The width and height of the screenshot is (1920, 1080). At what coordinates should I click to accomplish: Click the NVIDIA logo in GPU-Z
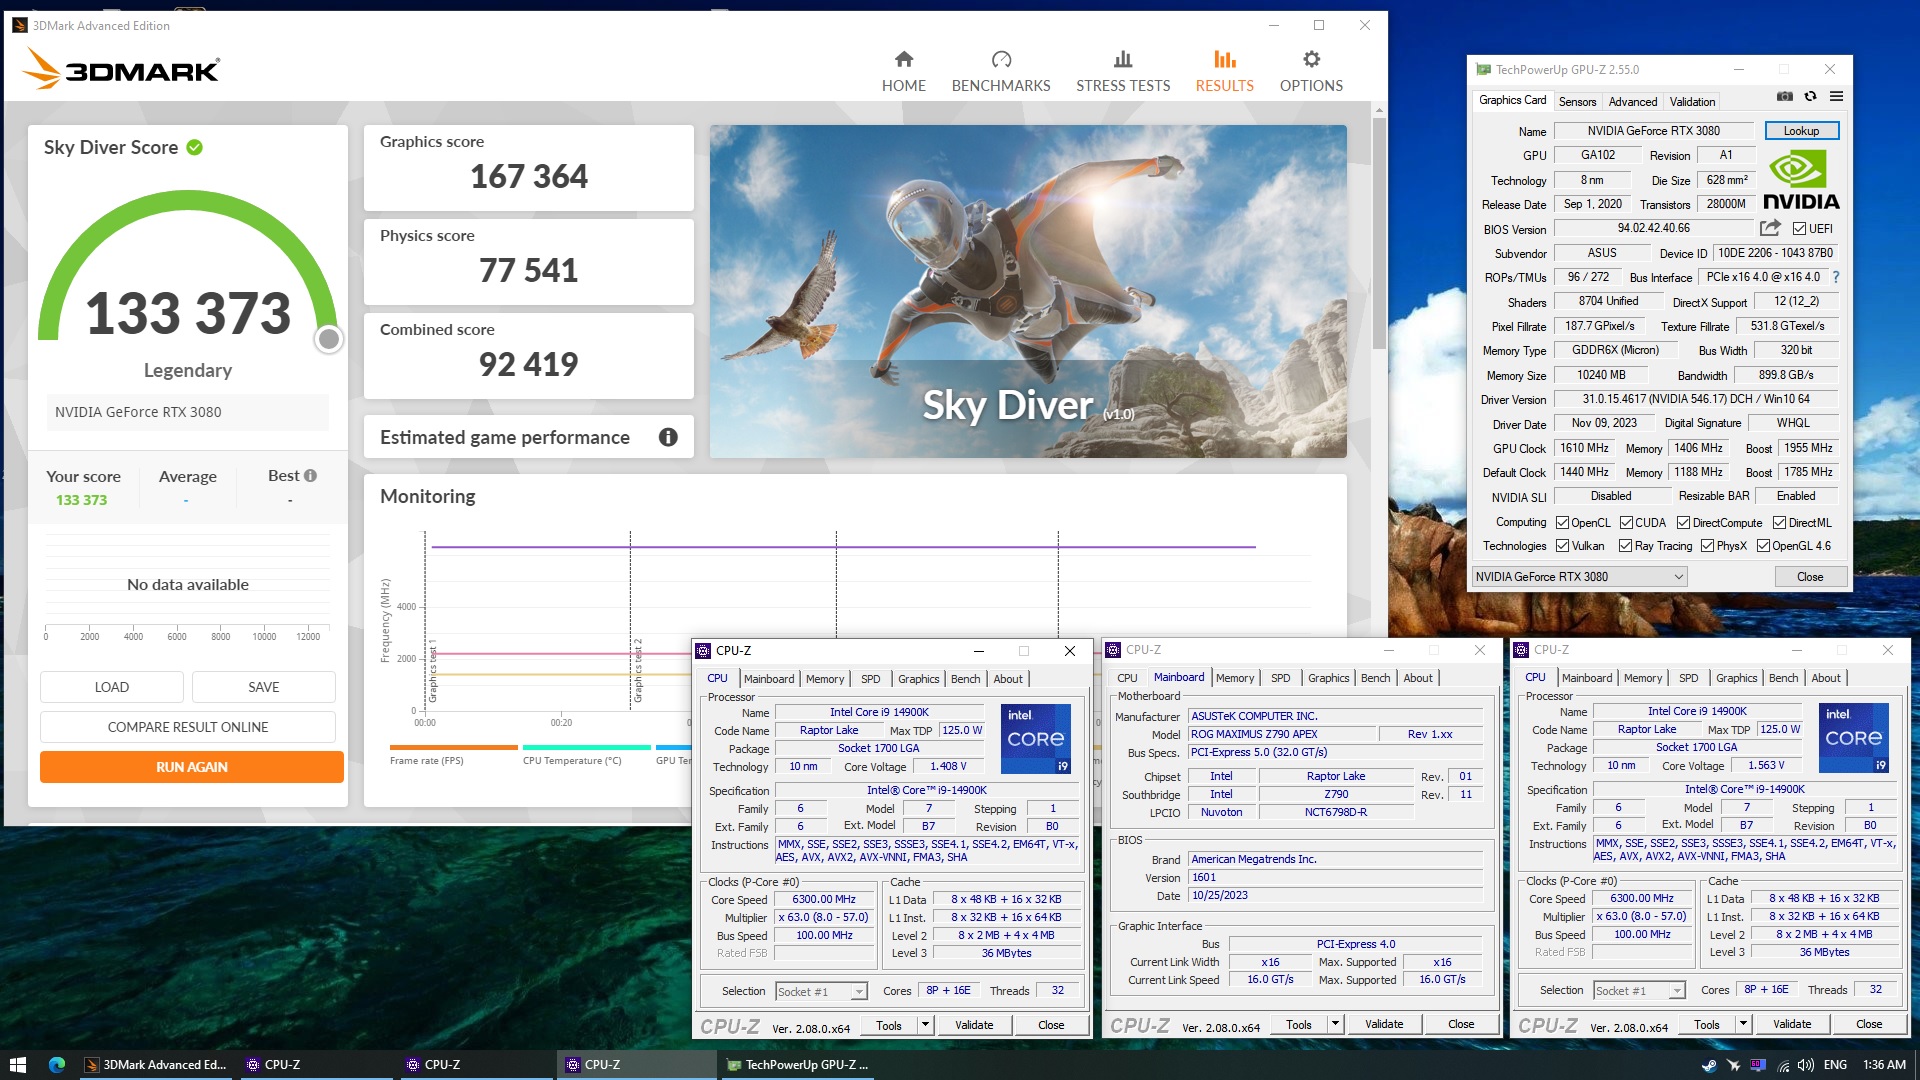1801,179
